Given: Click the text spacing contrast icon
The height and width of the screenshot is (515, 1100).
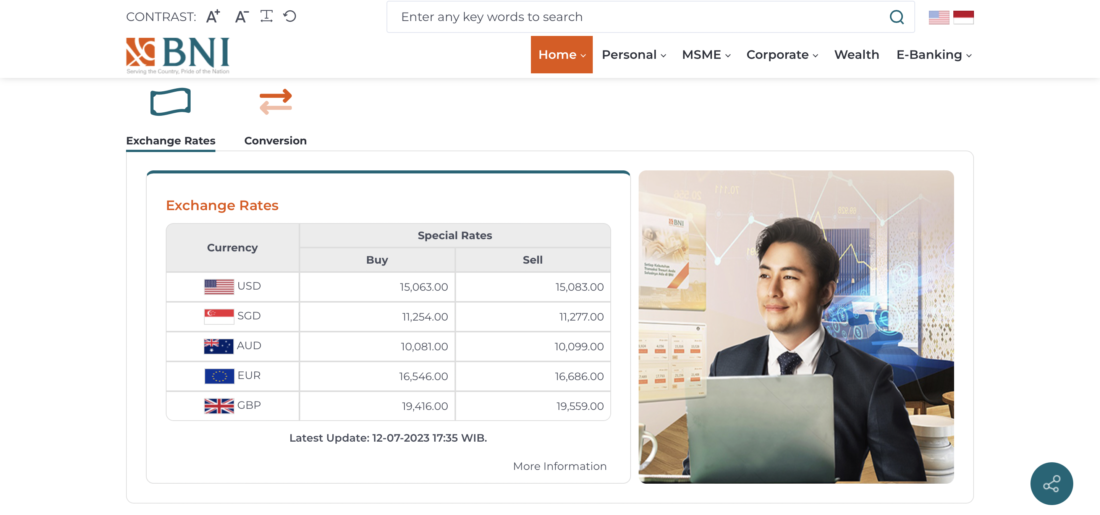Looking at the screenshot, I should tap(266, 16).
